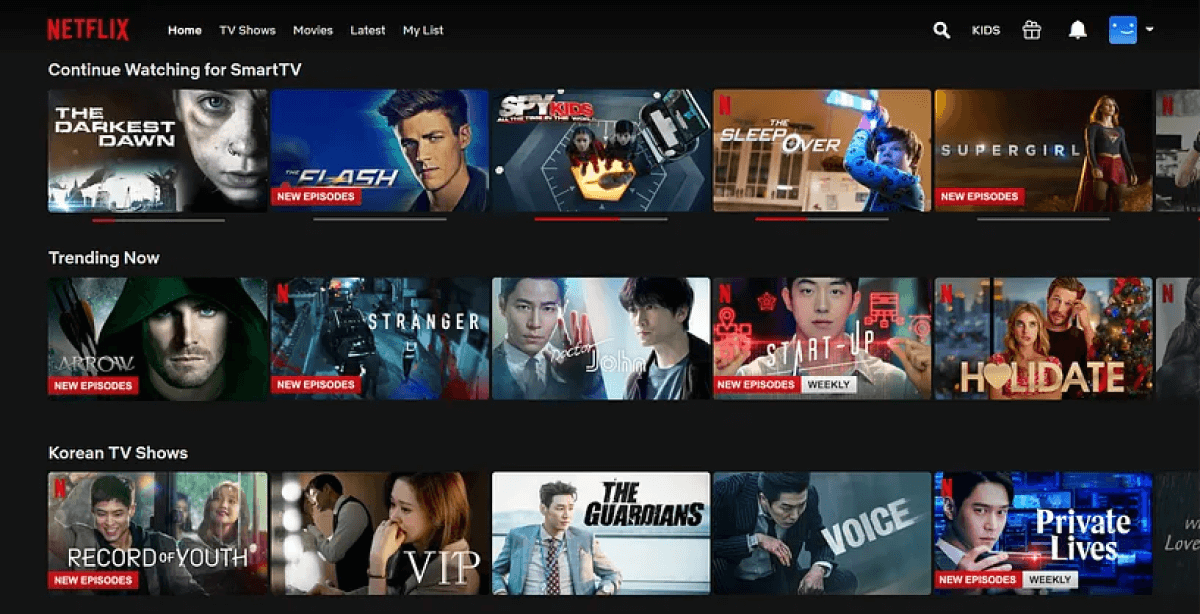Open the notifications bell
Screen dimensions: 1200x614
click(1077, 30)
